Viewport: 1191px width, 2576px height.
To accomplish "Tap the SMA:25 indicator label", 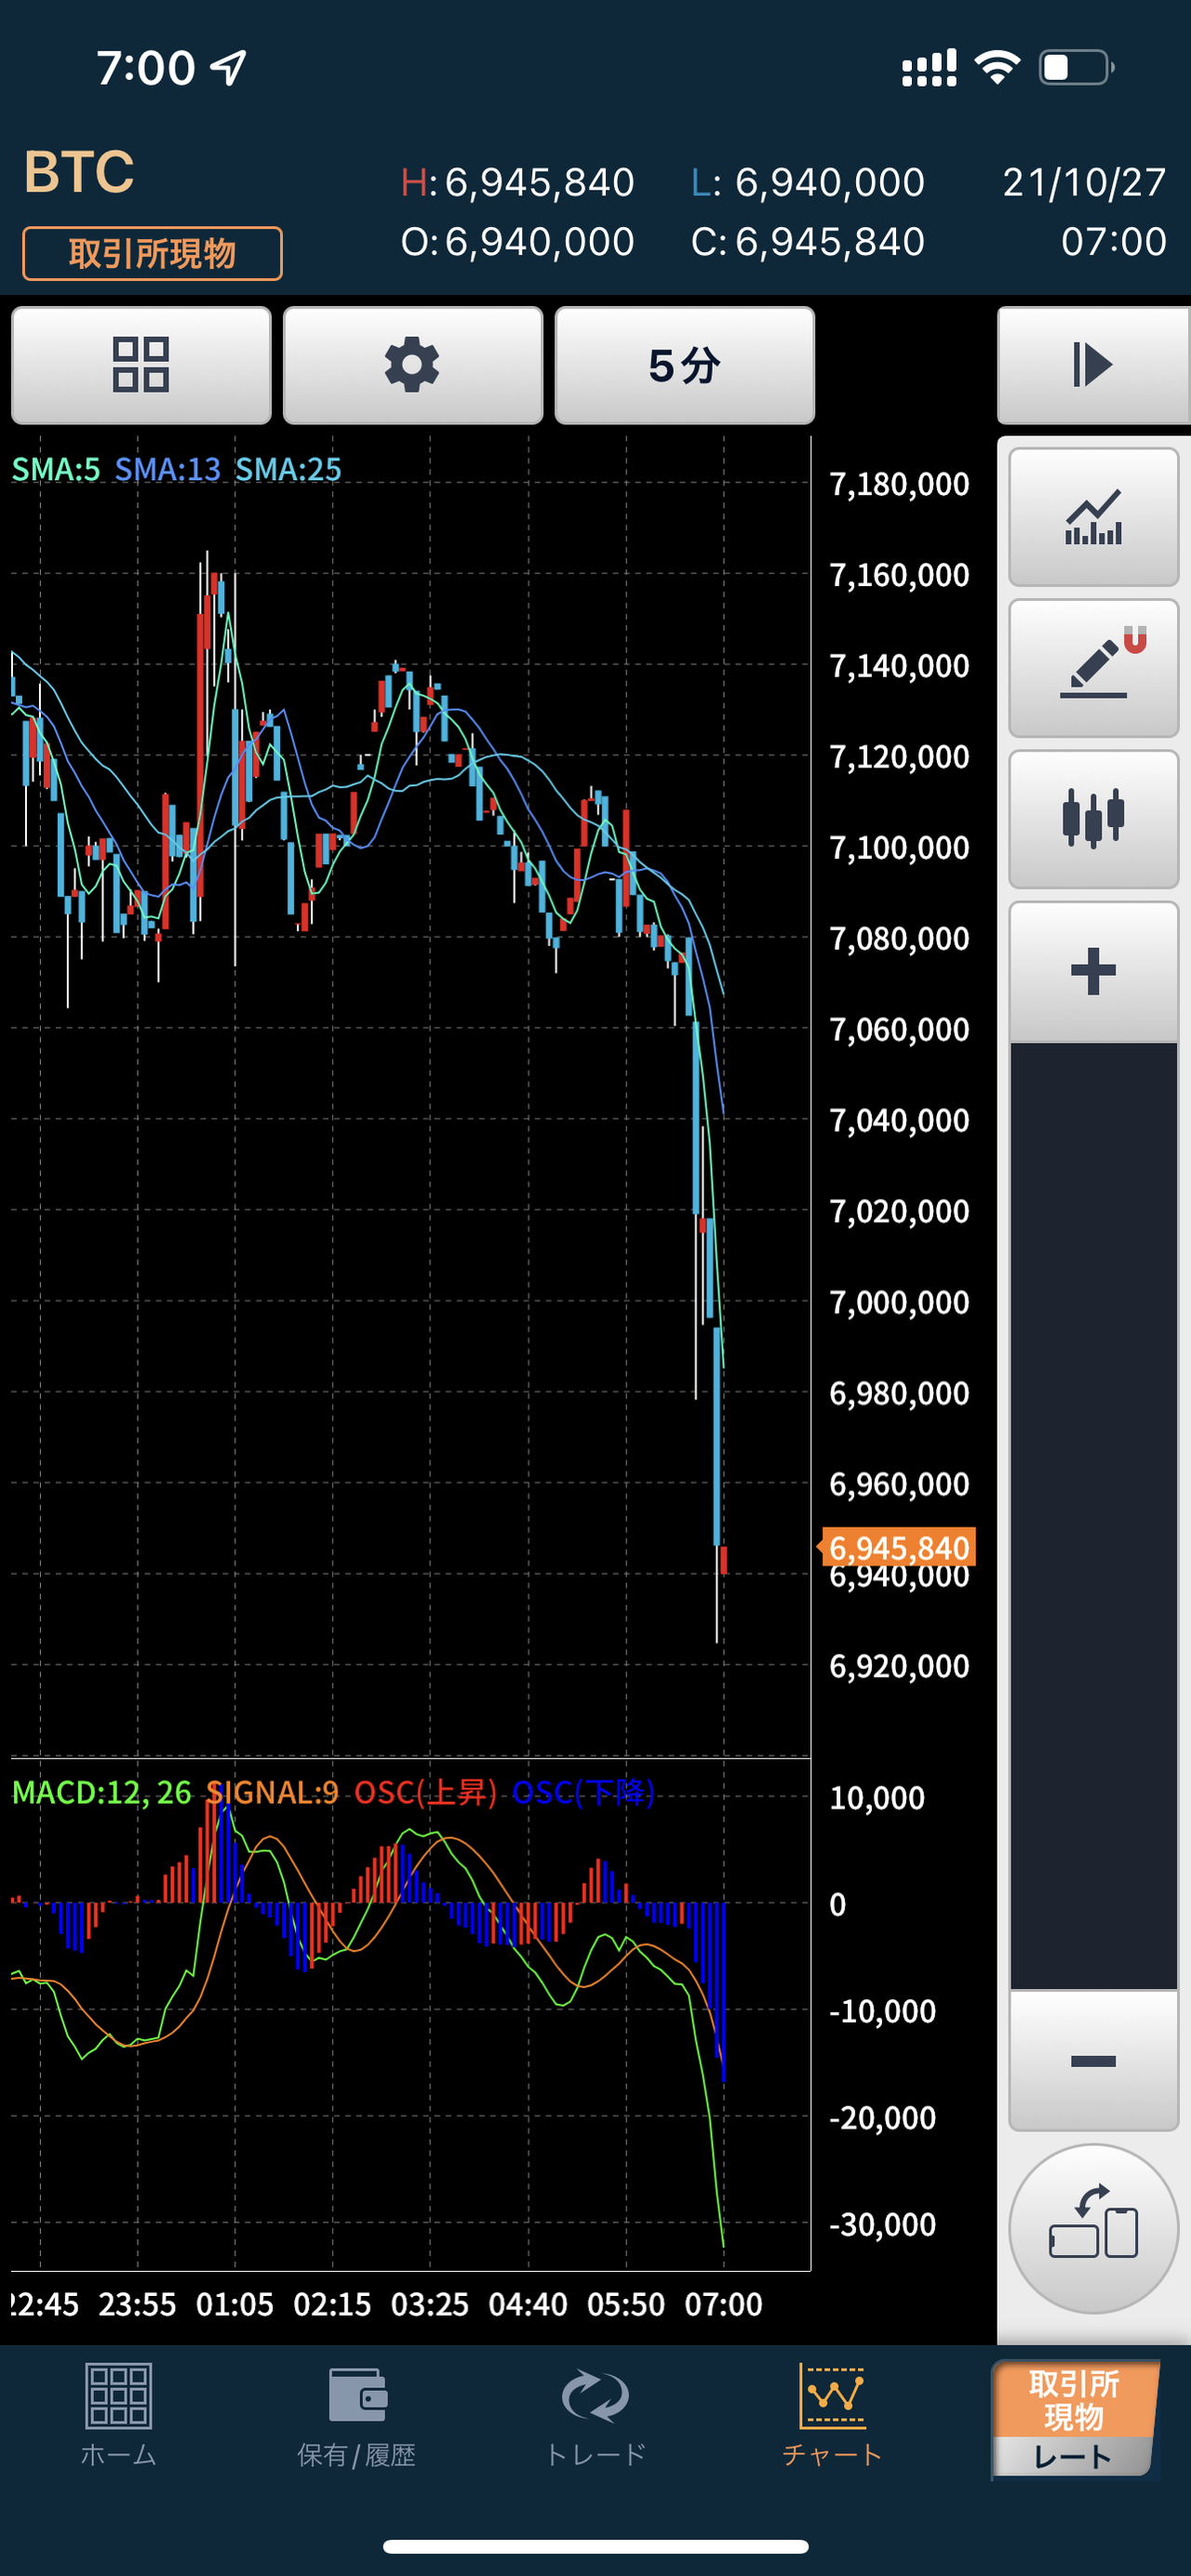I will (x=288, y=469).
